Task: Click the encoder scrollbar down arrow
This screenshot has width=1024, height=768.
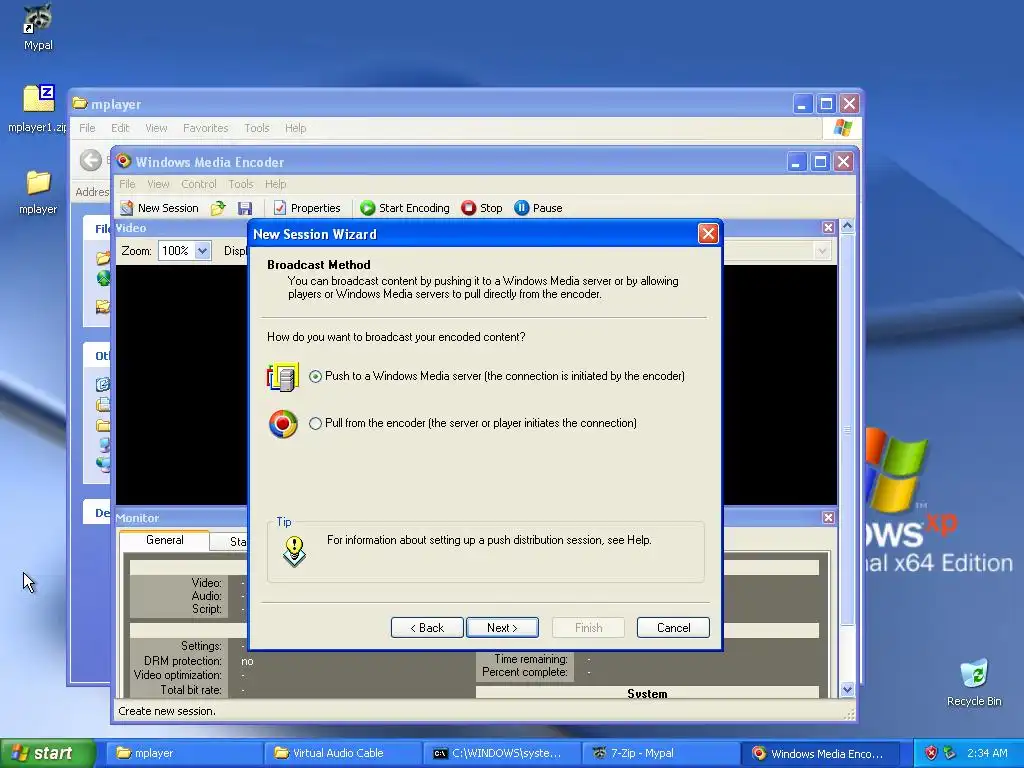Action: [847, 690]
